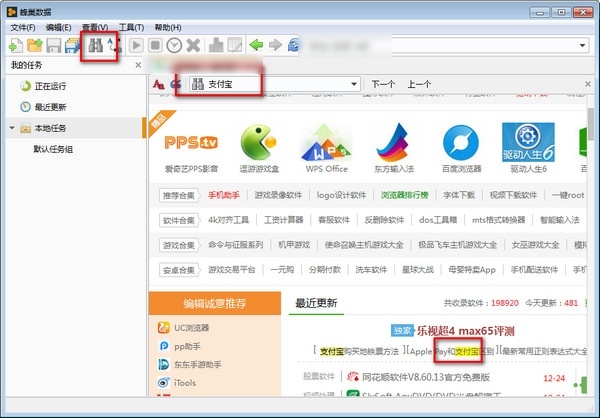Click the 推荐合集 tag
The image size is (600, 418).
(x=178, y=196)
